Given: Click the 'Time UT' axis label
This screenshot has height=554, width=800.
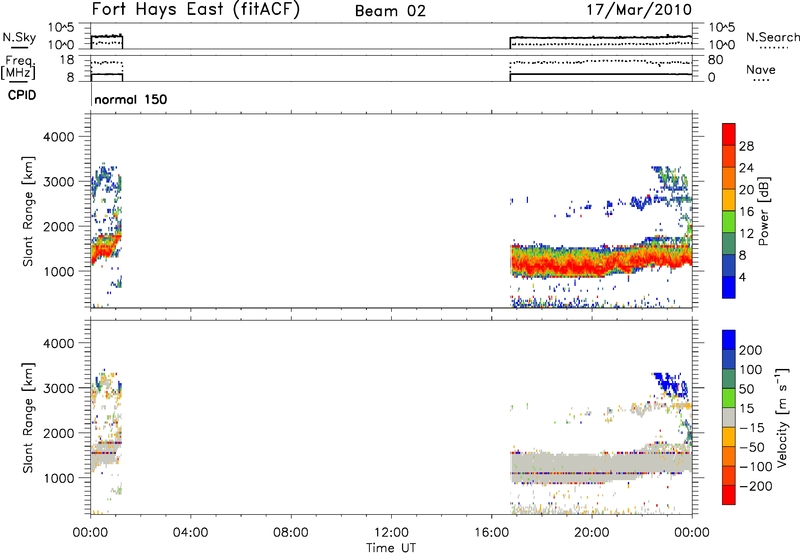Looking at the screenshot, I should (391, 548).
